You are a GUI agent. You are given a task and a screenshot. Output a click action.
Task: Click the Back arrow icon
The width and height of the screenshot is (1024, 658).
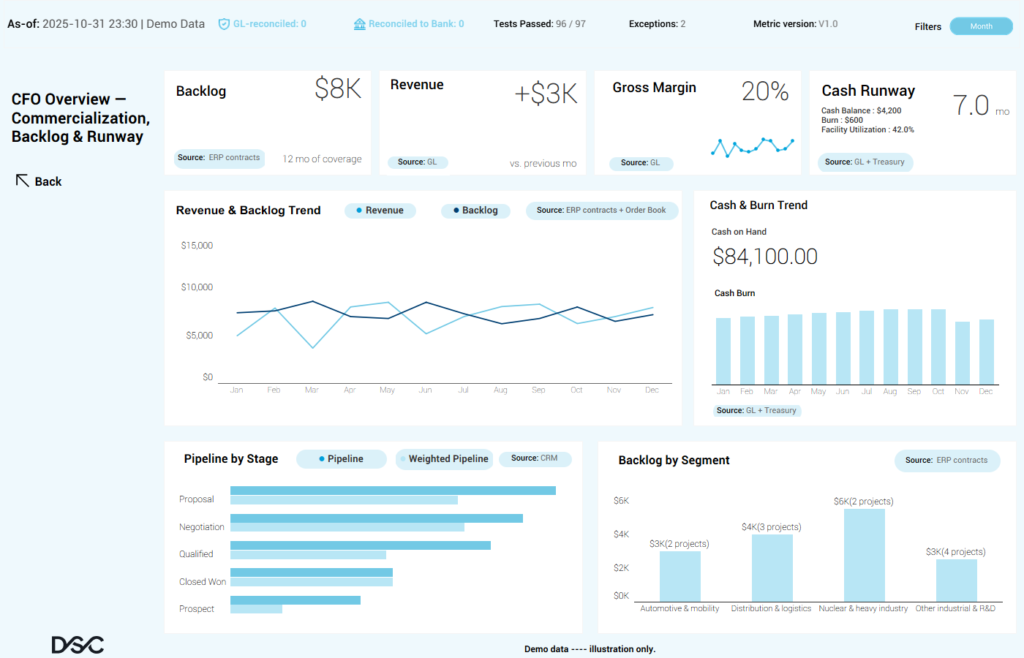click(x=21, y=180)
